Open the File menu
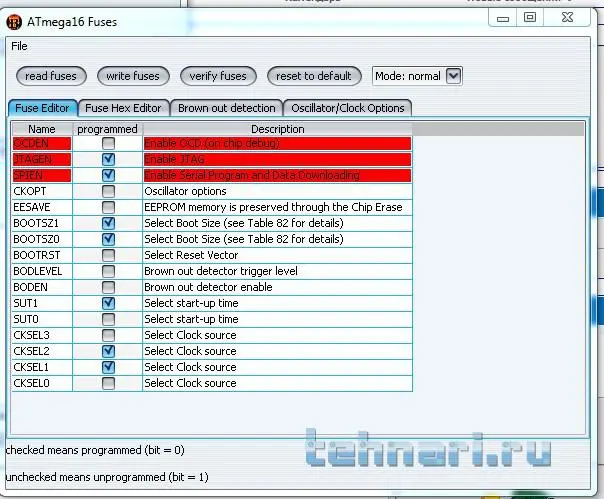Screen dimensions: 604x499 19,46
